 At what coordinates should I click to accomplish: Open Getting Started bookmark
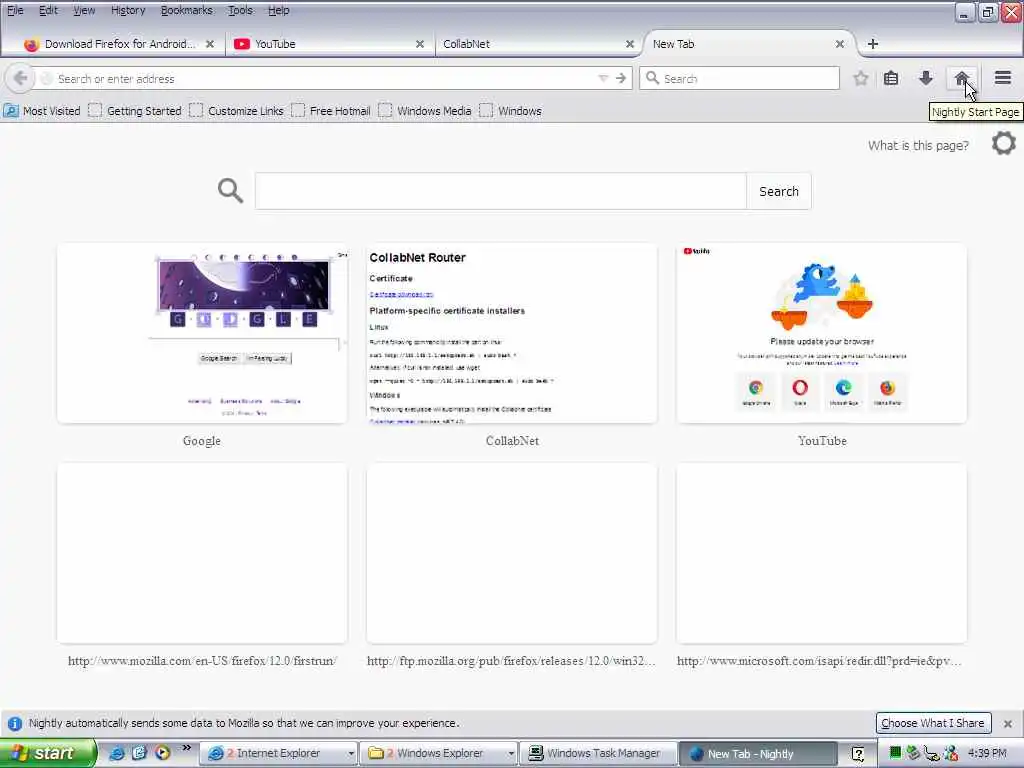135,111
